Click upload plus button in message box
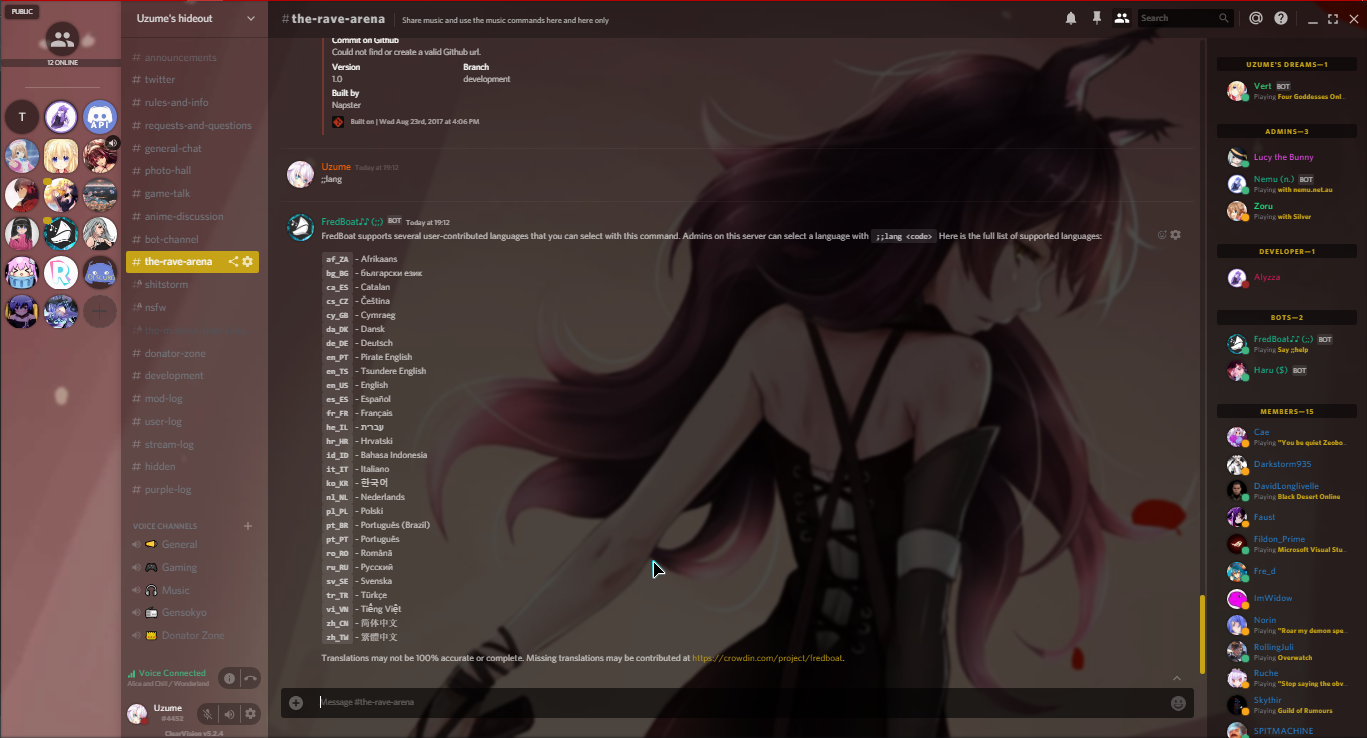Image resolution: width=1367 pixels, height=738 pixels. point(296,703)
